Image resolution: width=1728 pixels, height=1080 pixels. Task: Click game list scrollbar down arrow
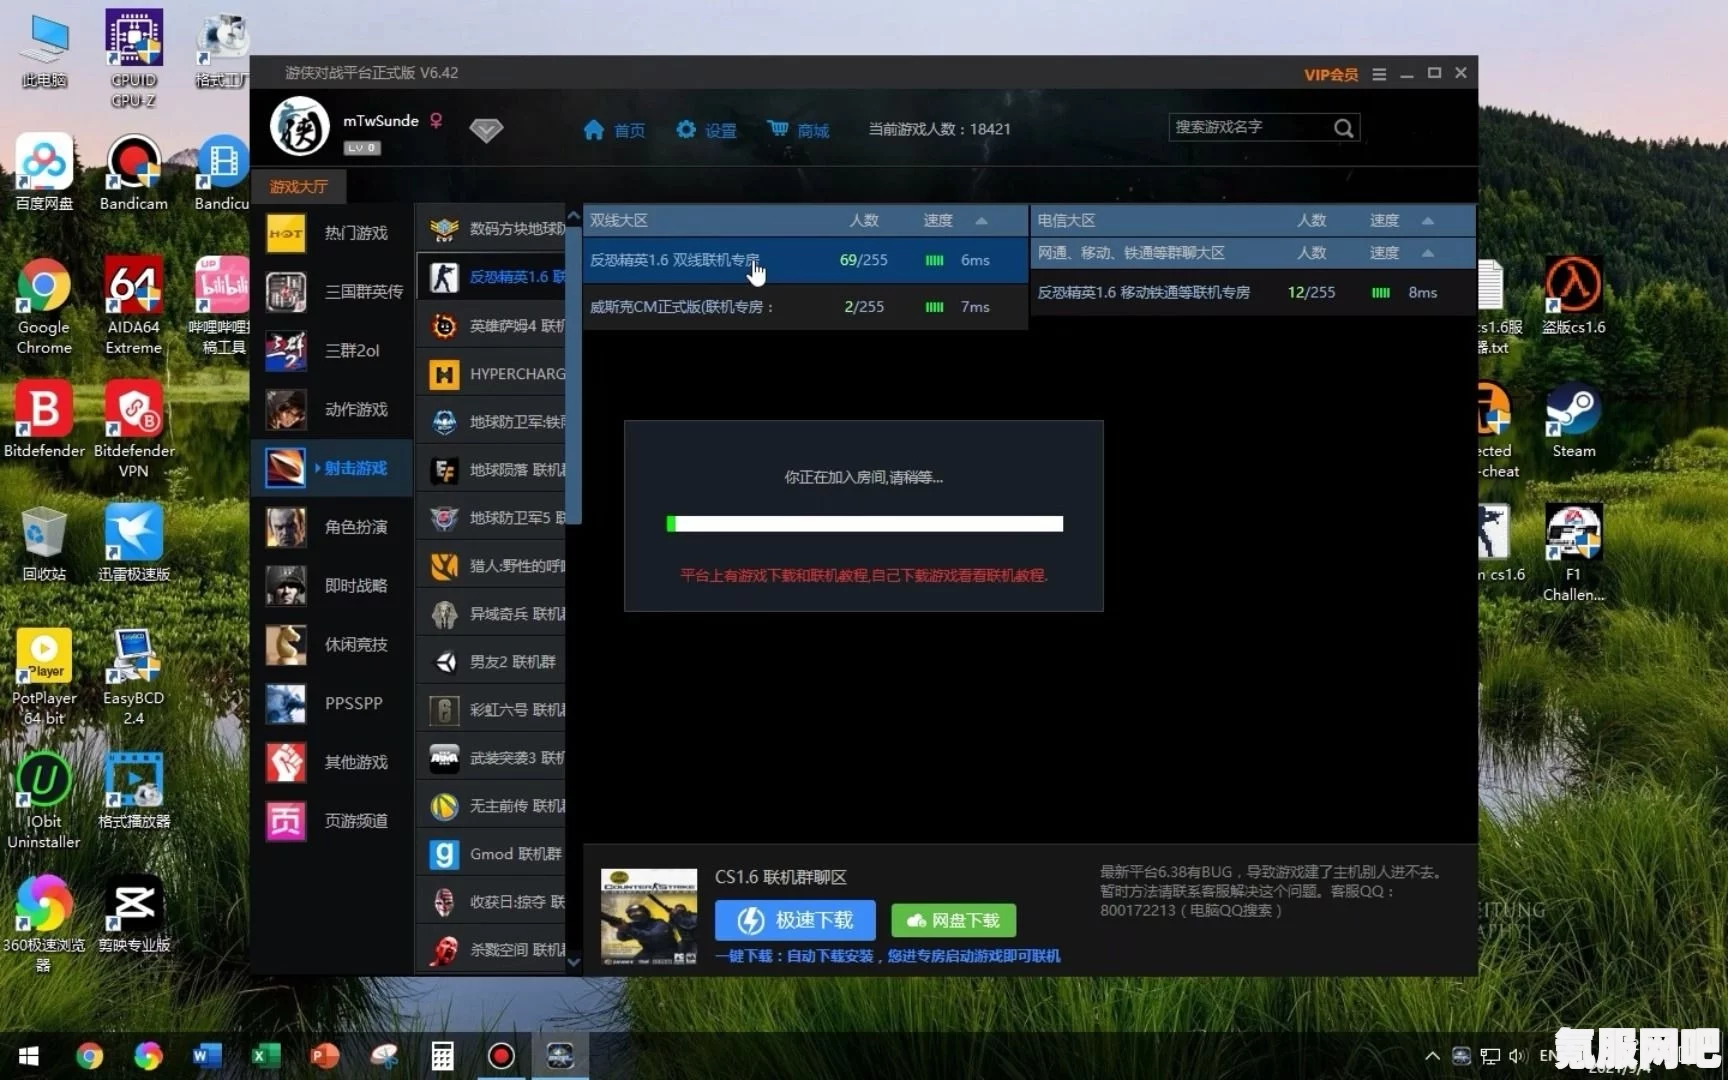573,962
